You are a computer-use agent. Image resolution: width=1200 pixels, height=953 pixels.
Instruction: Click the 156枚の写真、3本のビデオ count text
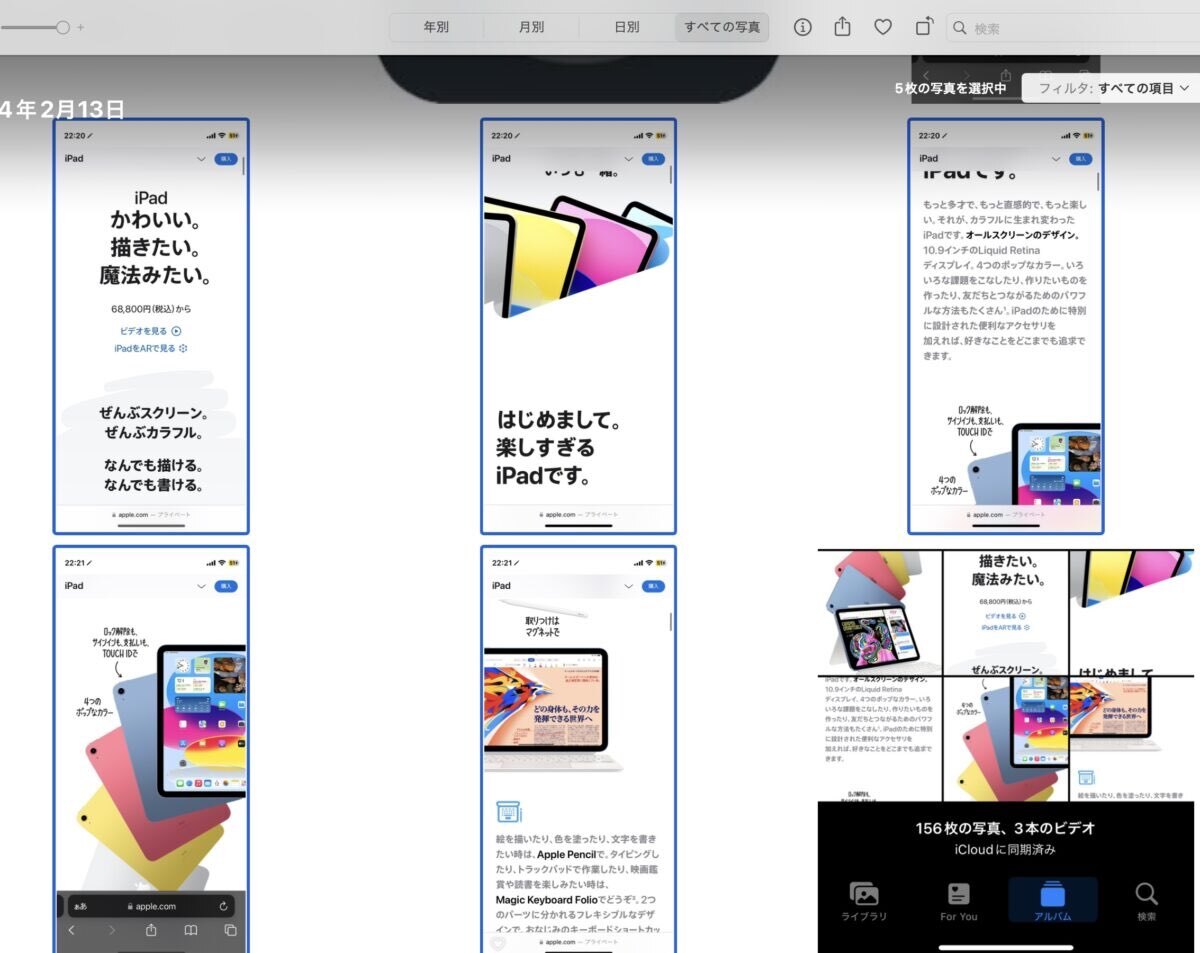click(x=1005, y=828)
